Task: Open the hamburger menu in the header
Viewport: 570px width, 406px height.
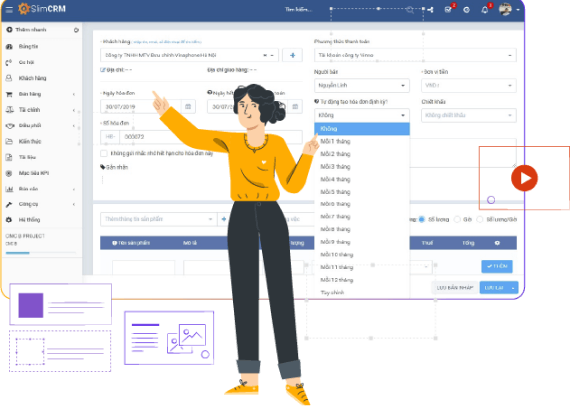Action: click(x=9, y=9)
